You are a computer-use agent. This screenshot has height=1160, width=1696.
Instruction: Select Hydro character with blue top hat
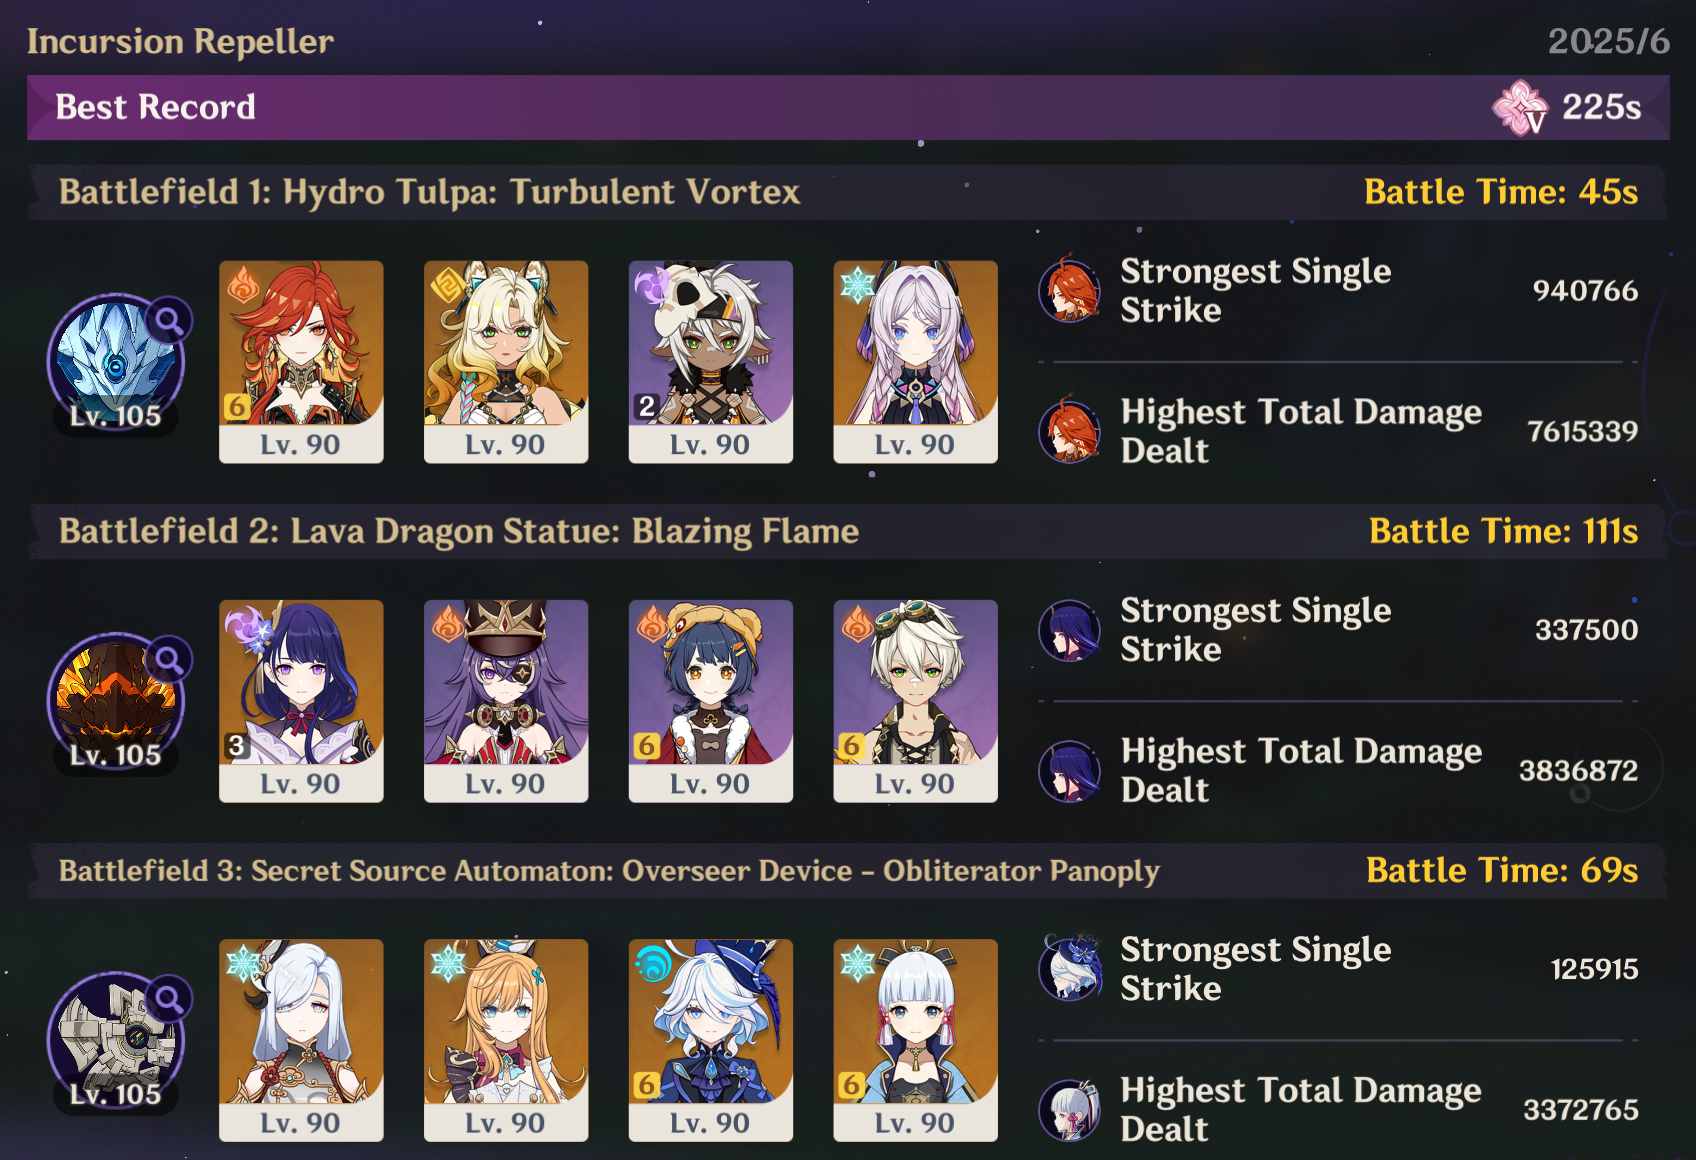tap(711, 1040)
